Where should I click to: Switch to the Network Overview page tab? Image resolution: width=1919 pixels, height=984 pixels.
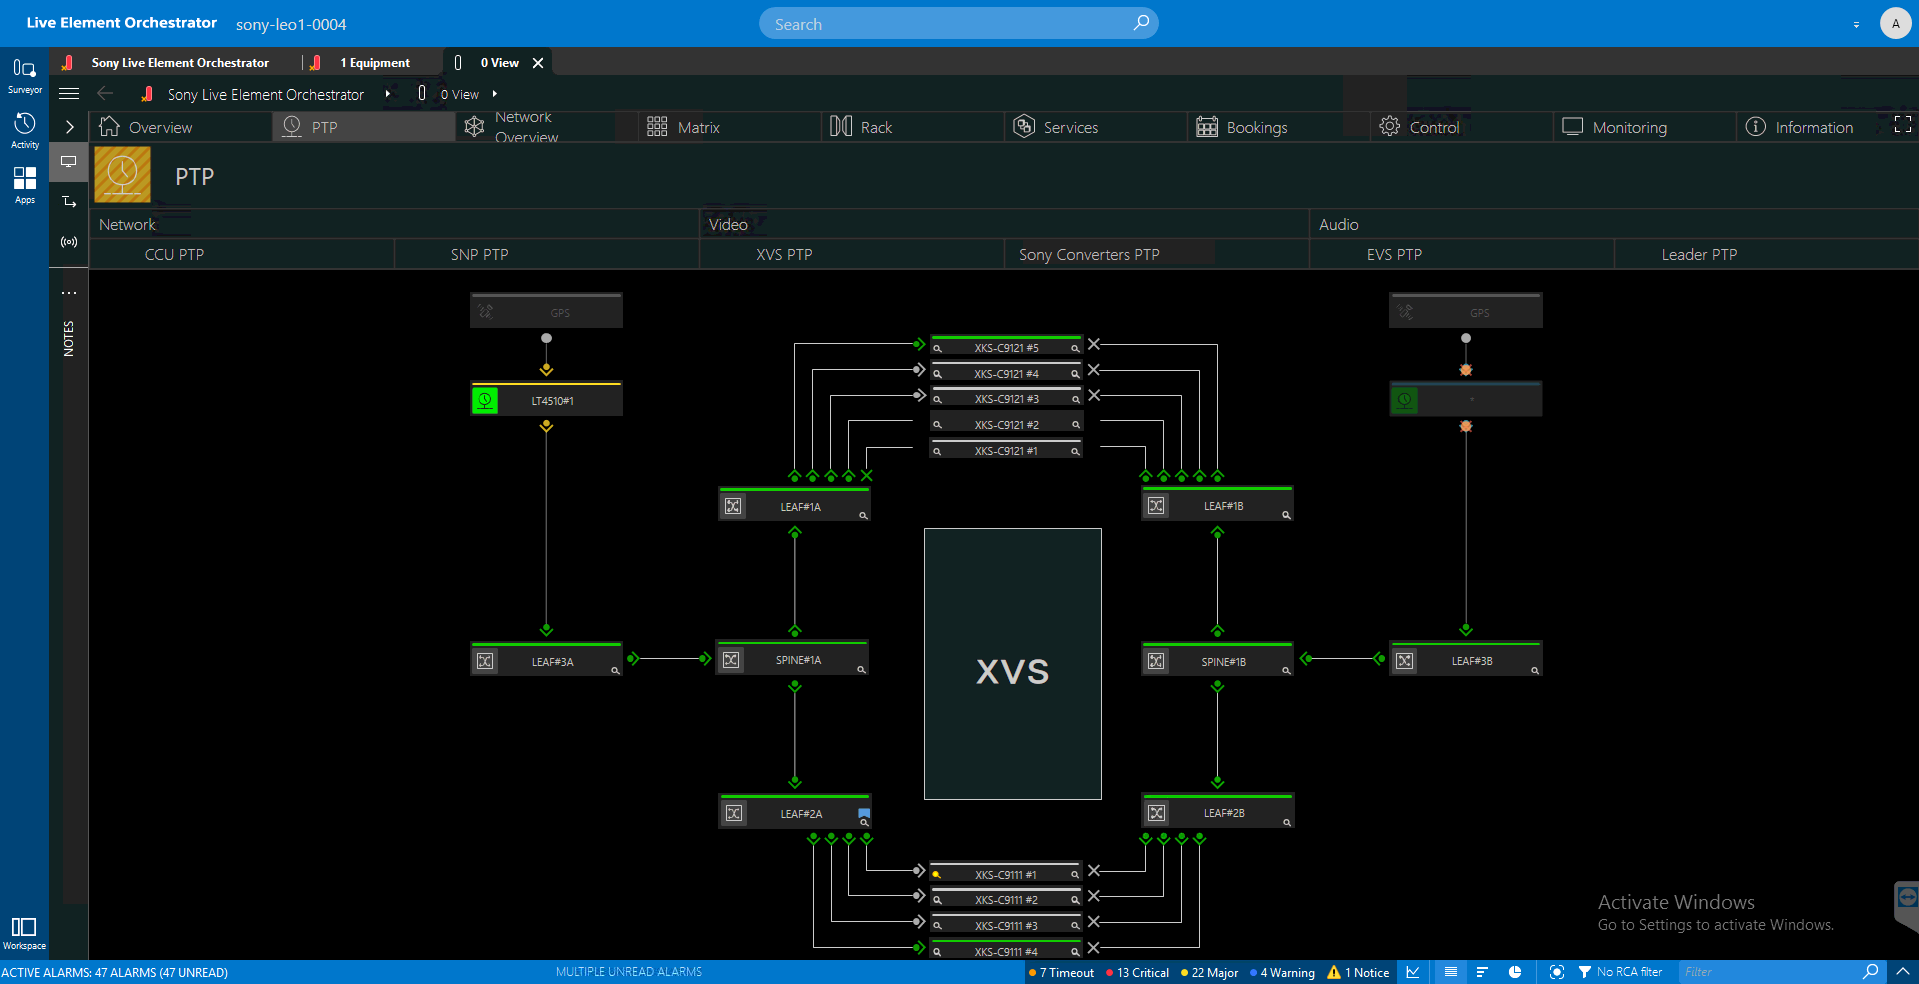(547, 127)
